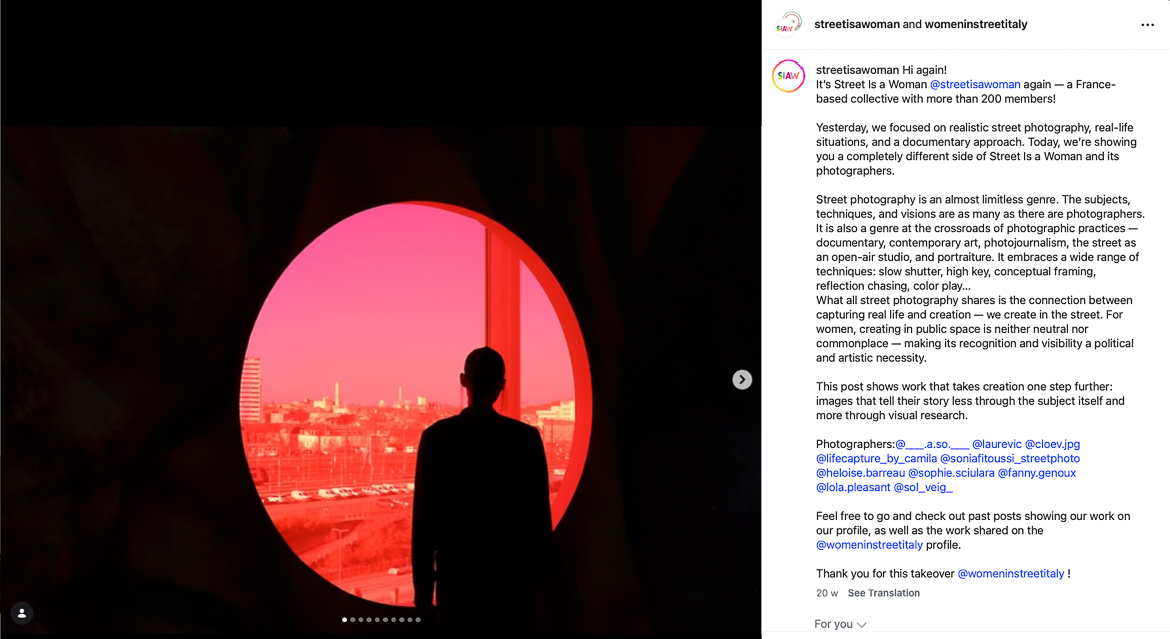Open @heloise.barreau mention link

click(860, 473)
